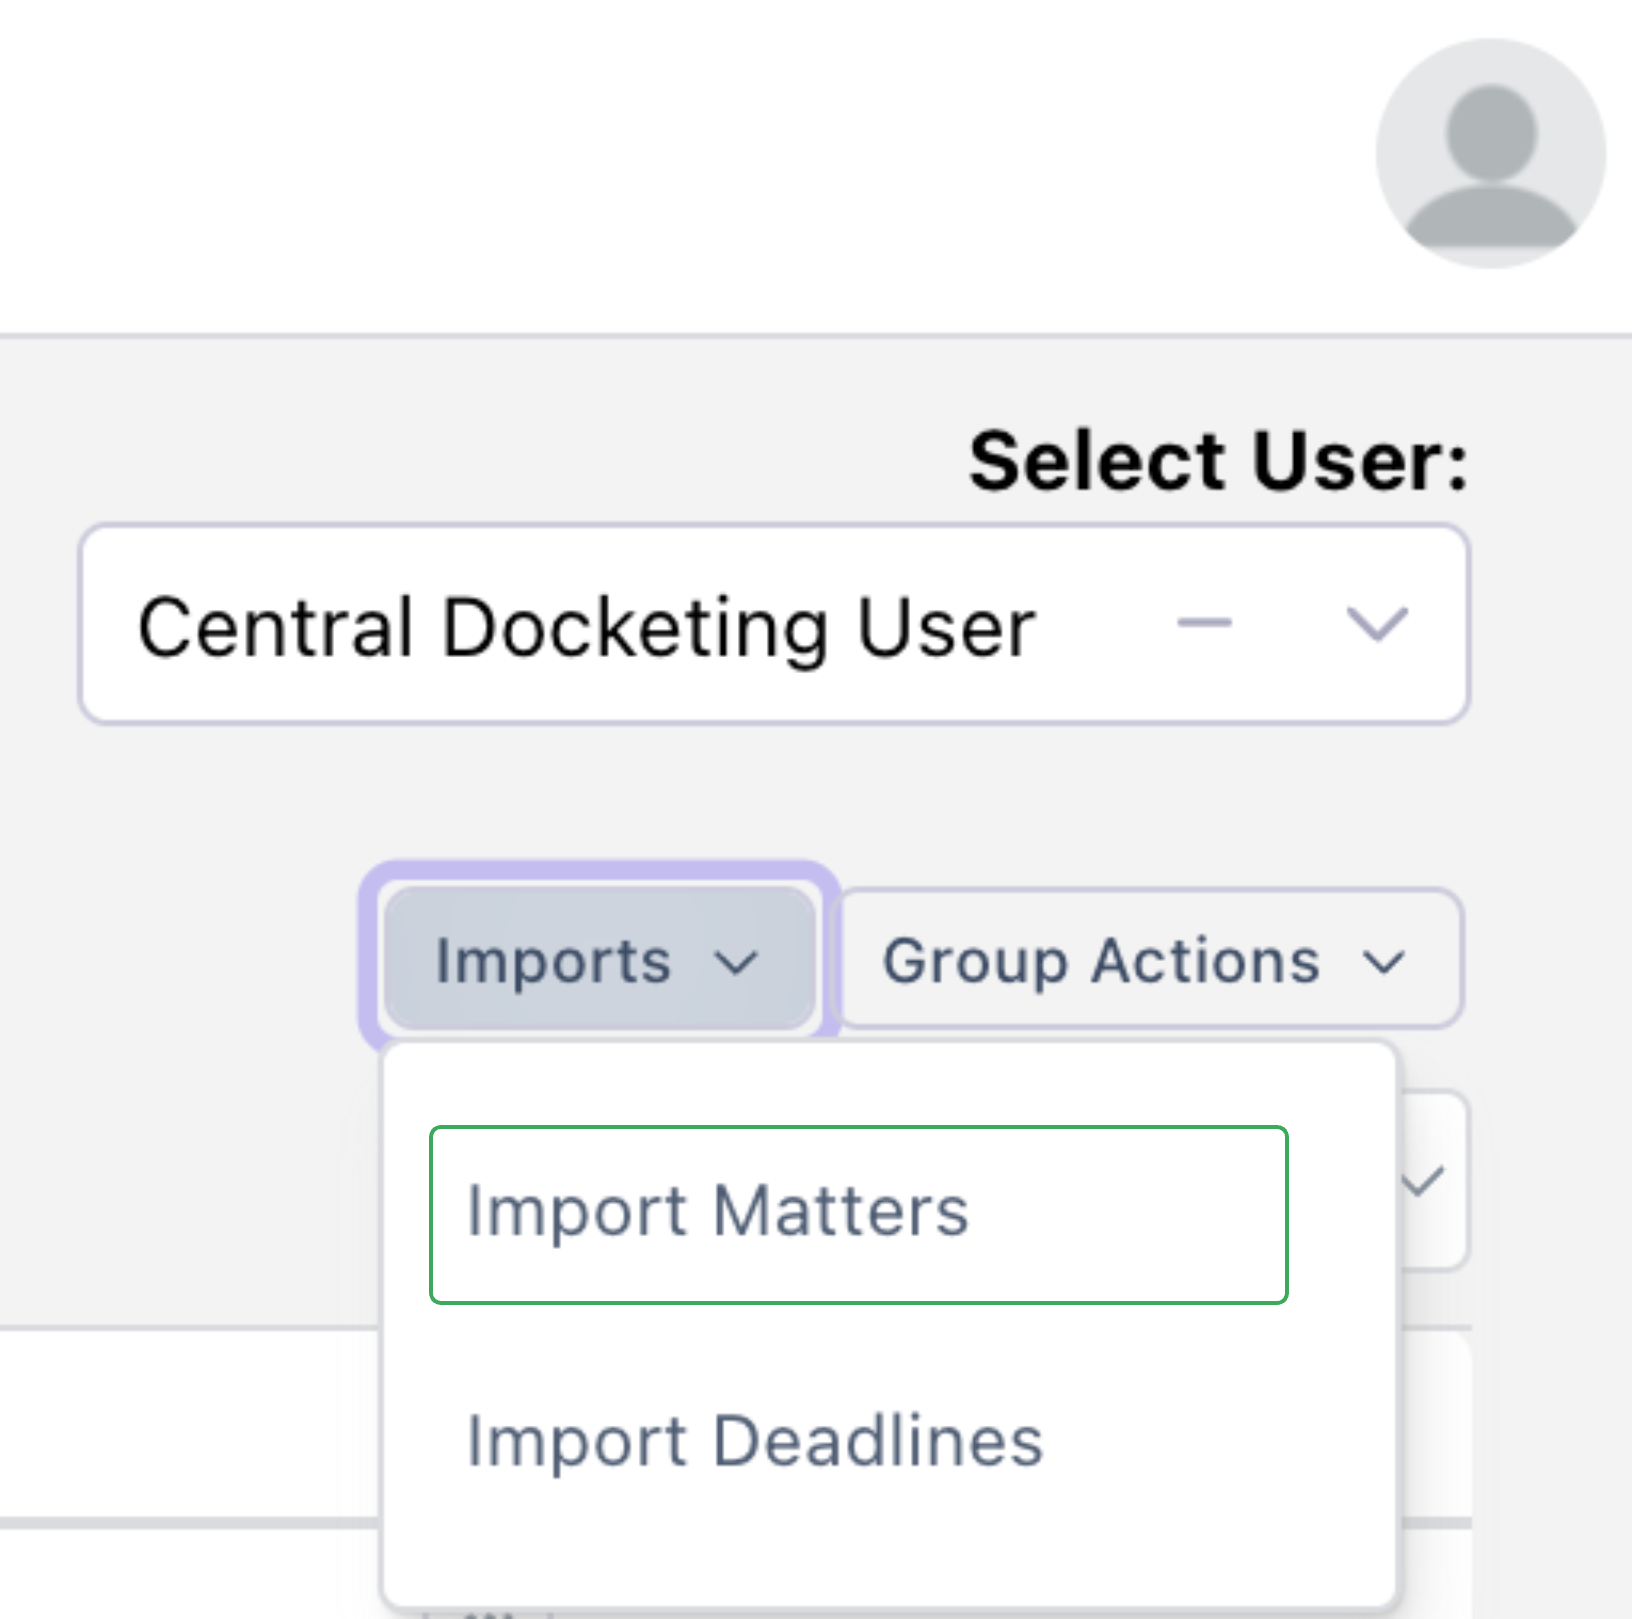Open the Group Actions dropdown
The width and height of the screenshot is (1632, 1619).
(1150, 960)
